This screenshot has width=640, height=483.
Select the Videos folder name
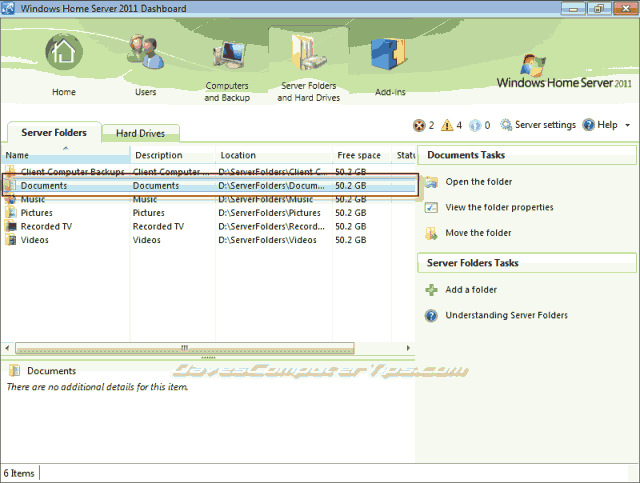[35, 240]
